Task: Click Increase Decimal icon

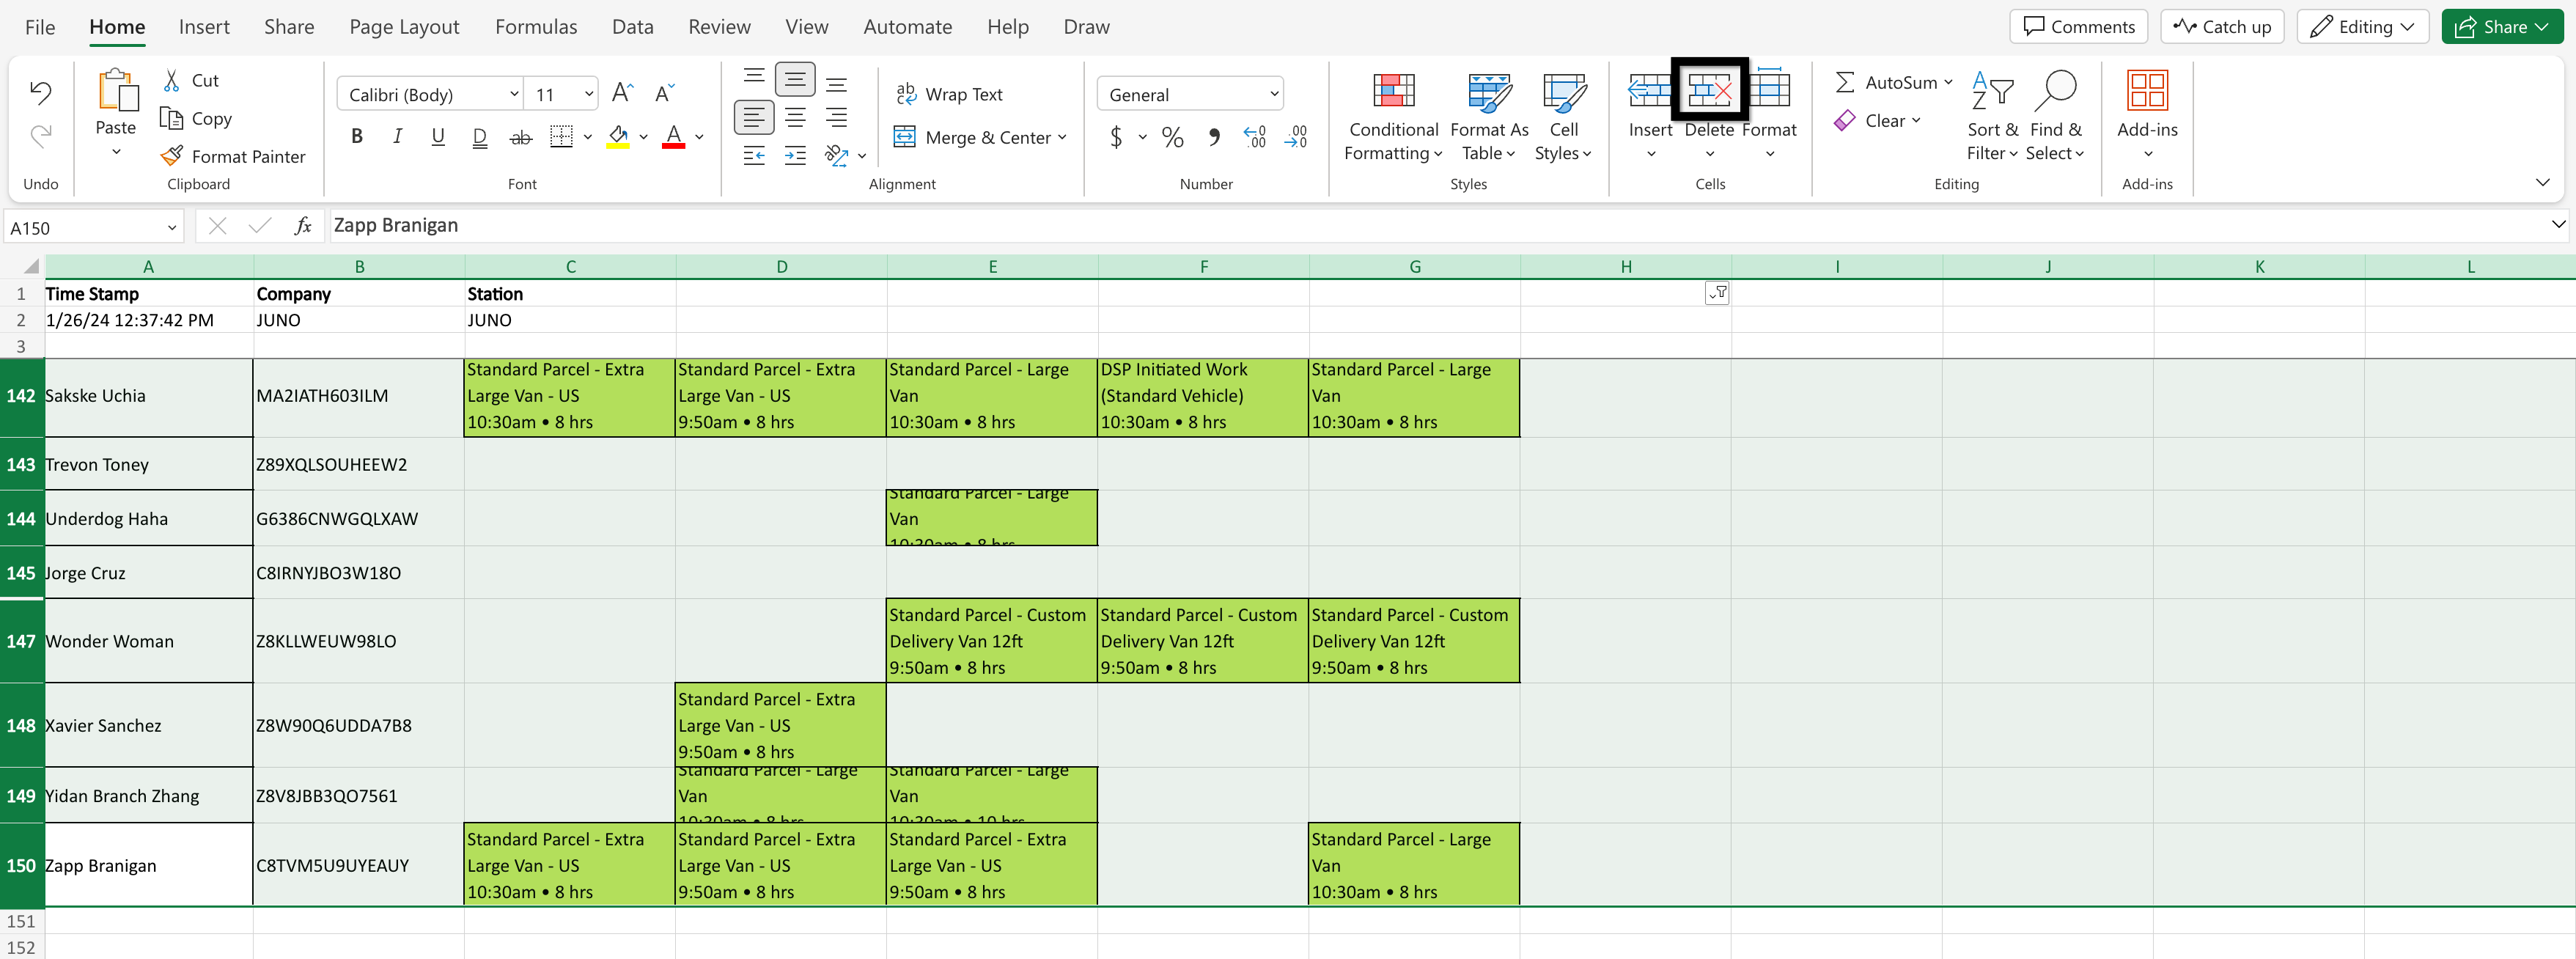Action: point(1254,137)
